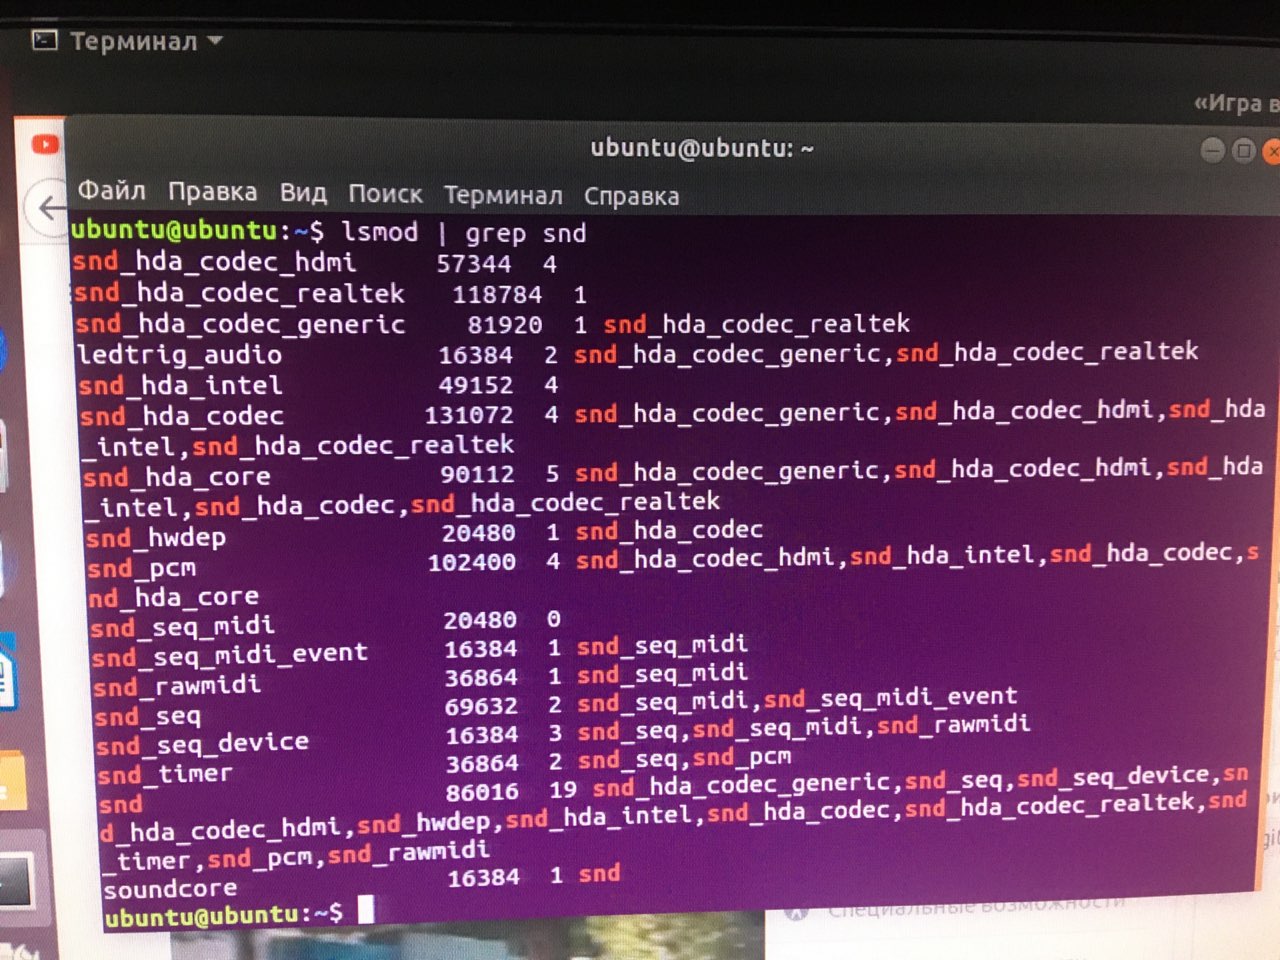
Task: Select the snd_hda_codec_hdmi module name
Action: pos(214,262)
